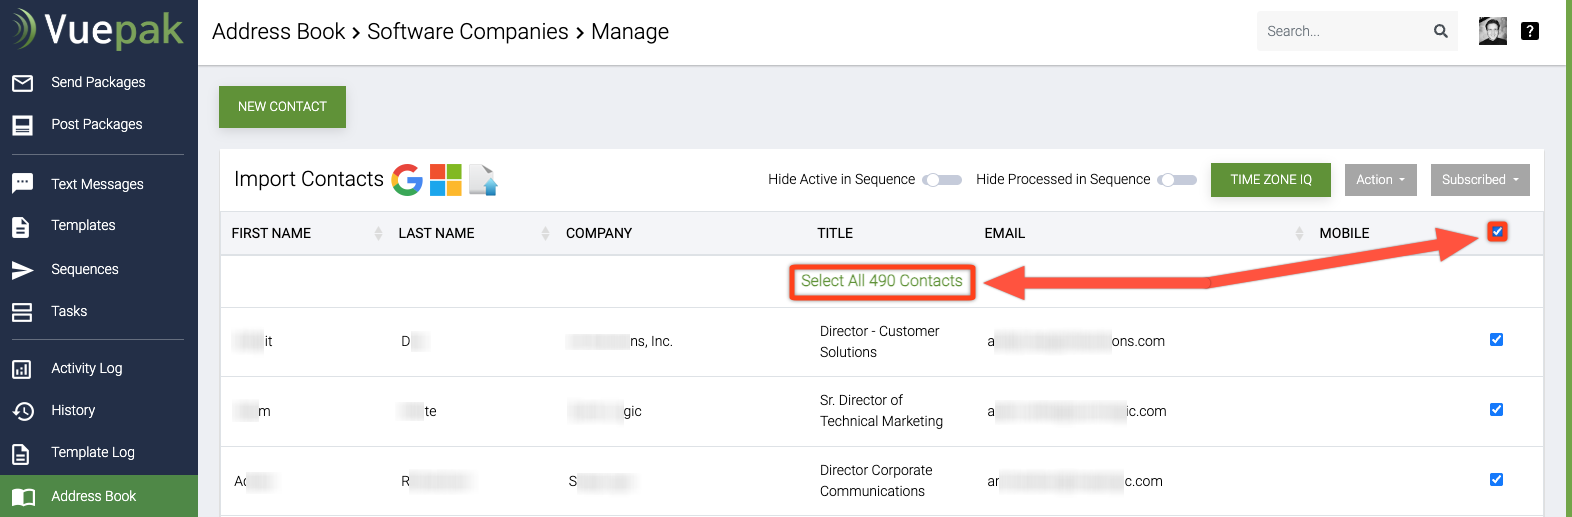This screenshot has height=517, width=1572.
Task: Click Select All 490 Contacts link
Action: (x=882, y=281)
